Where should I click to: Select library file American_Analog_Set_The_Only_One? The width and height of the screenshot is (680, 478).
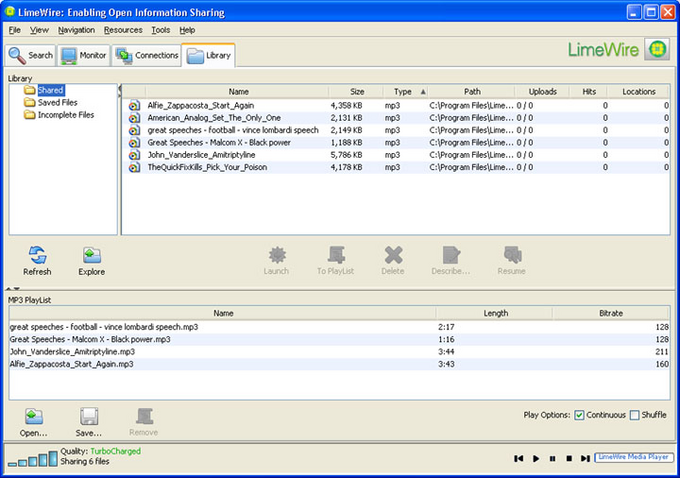396,118
